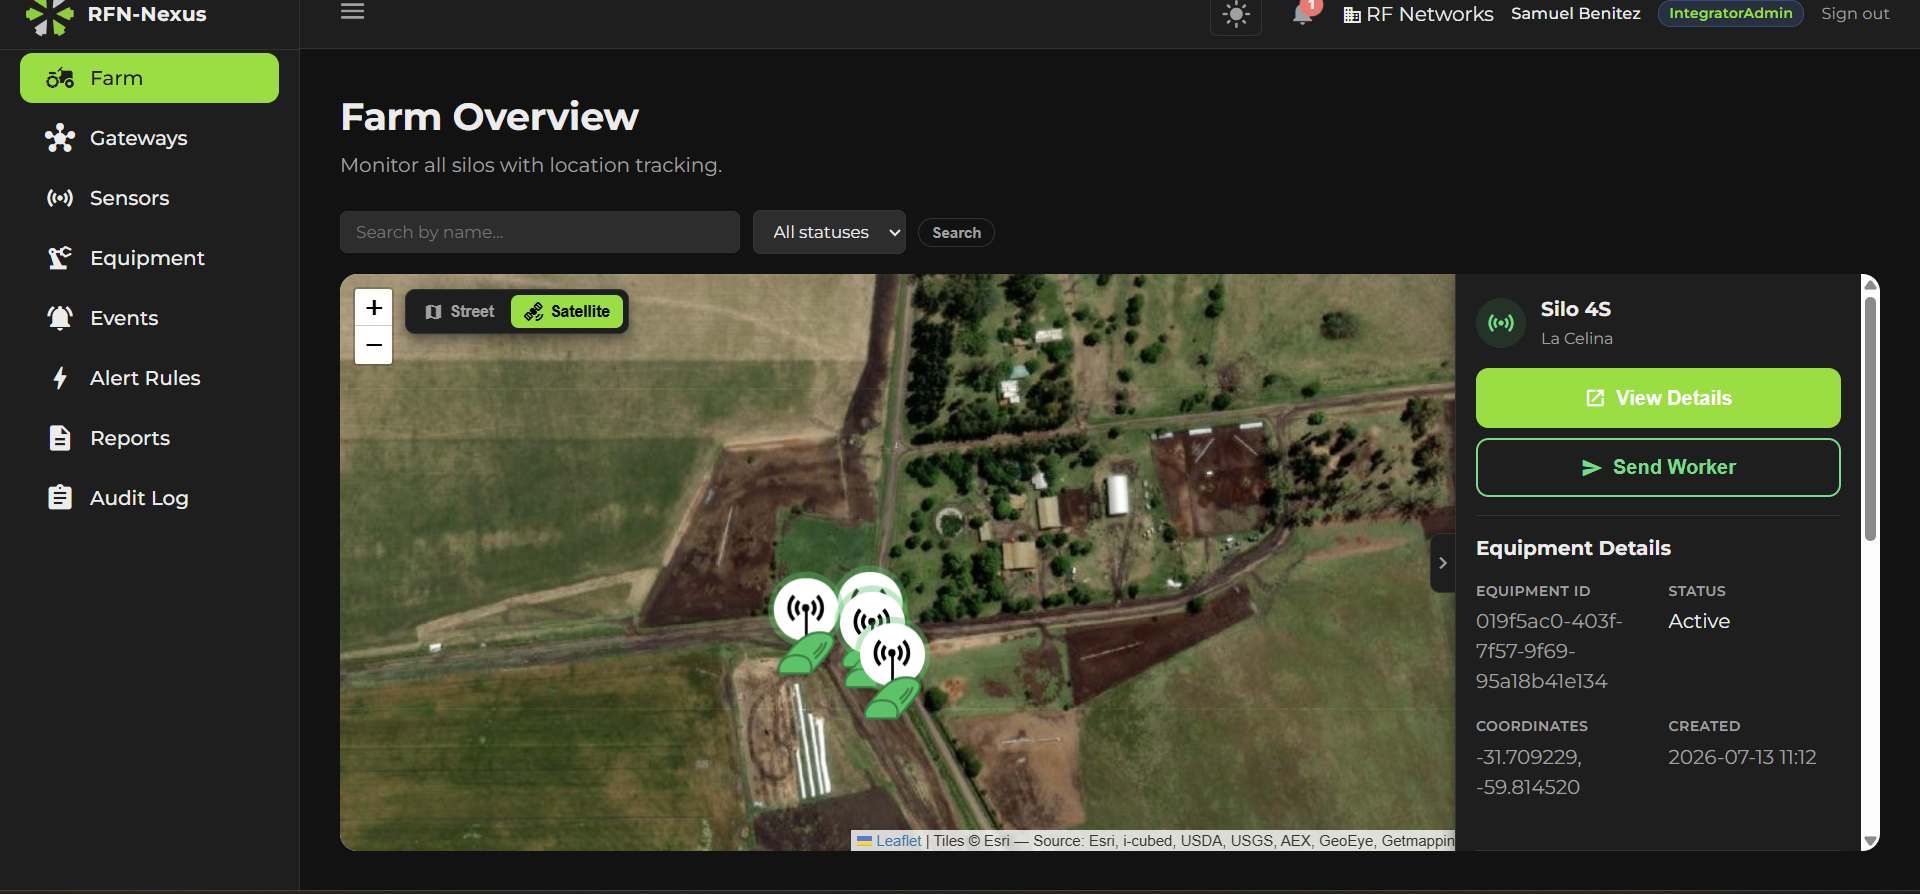Click the Search button
The height and width of the screenshot is (894, 1920).
pos(956,233)
